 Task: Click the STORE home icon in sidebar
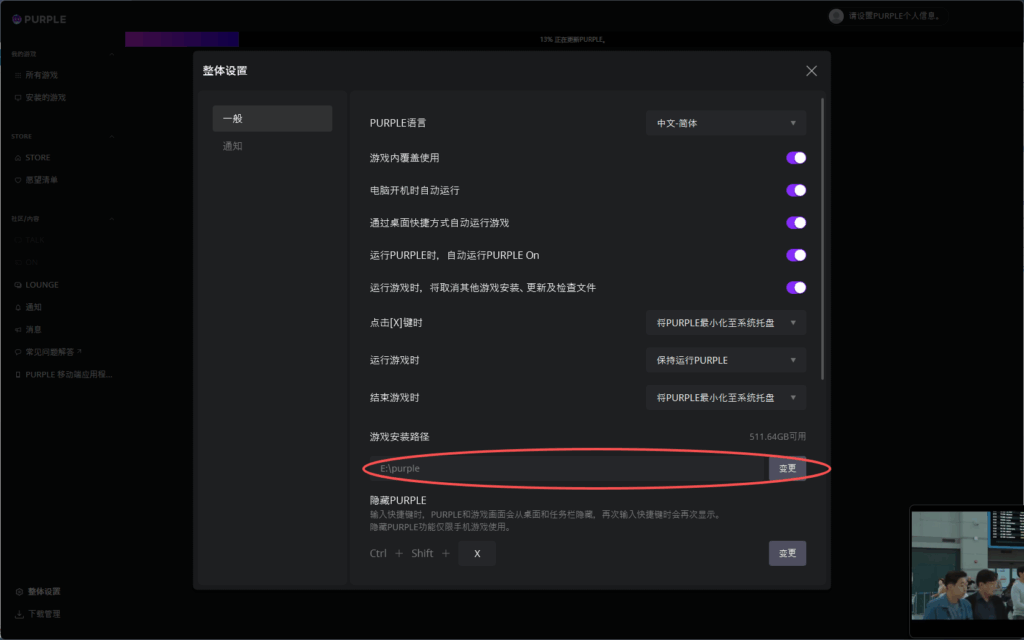[17, 158]
